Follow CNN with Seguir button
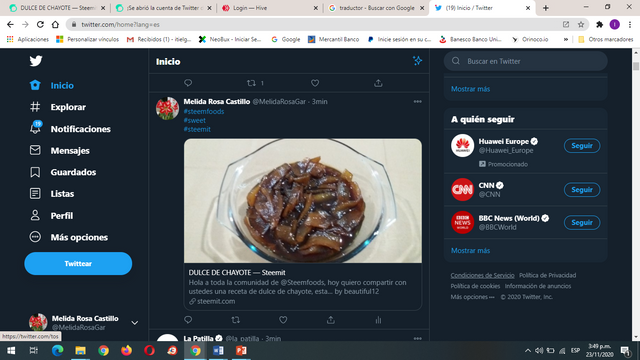This screenshot has width=640, height=360. point(582,189)
